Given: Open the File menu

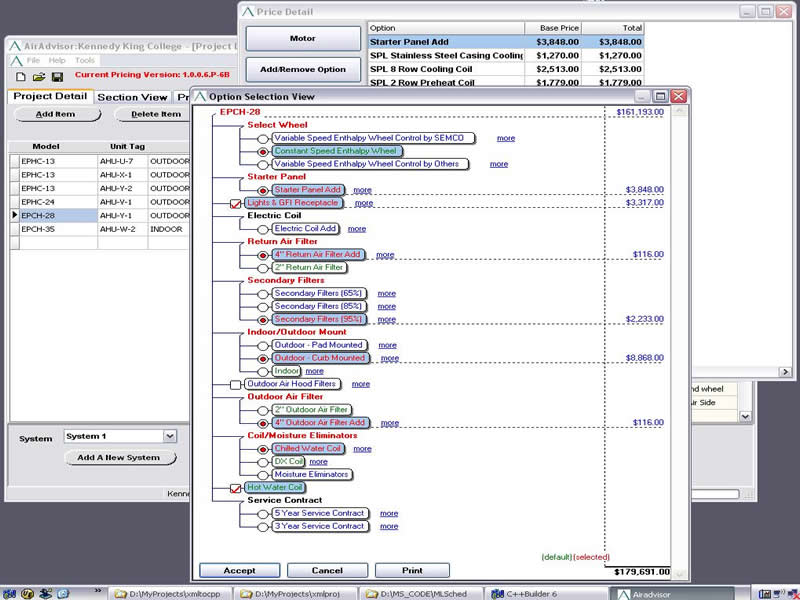Looking at the screenshot, I should pyautogui.click(x=34, y=60).
